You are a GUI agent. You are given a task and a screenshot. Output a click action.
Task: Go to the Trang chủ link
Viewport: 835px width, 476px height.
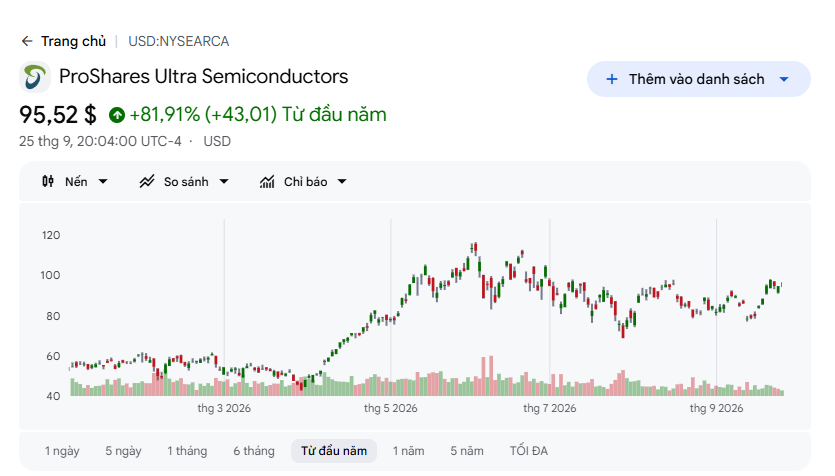[73, 41]
